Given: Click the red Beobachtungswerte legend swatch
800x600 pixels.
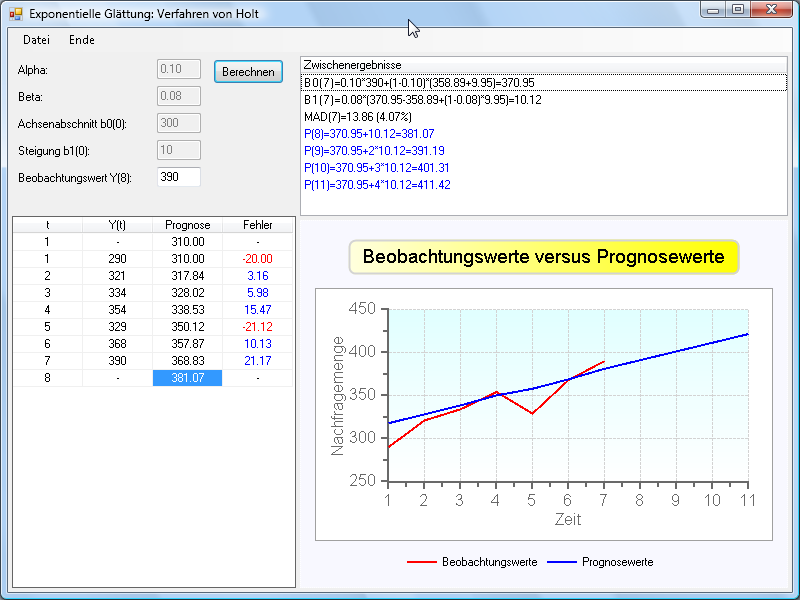Looking at the screenshot, I should [x=422, y=562].
